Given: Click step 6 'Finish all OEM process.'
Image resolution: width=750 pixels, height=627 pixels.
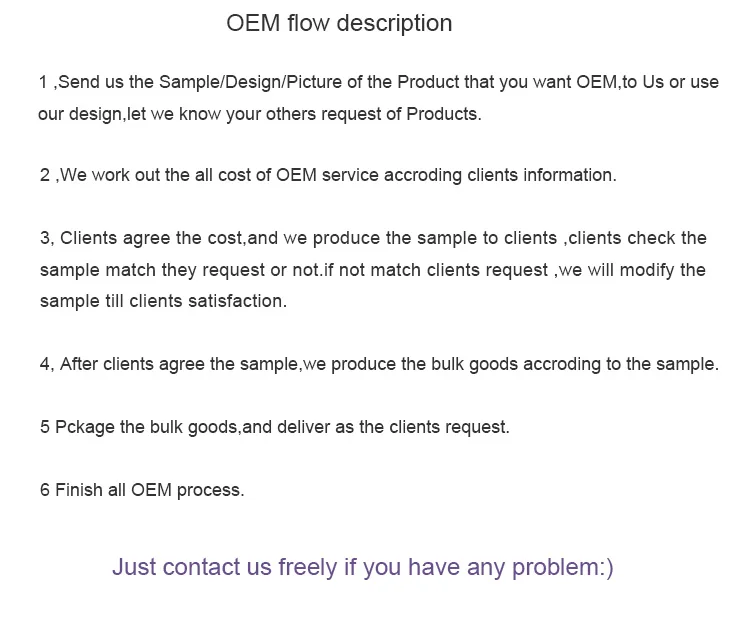Looking at the screenshot, I should tap(143, 490).
